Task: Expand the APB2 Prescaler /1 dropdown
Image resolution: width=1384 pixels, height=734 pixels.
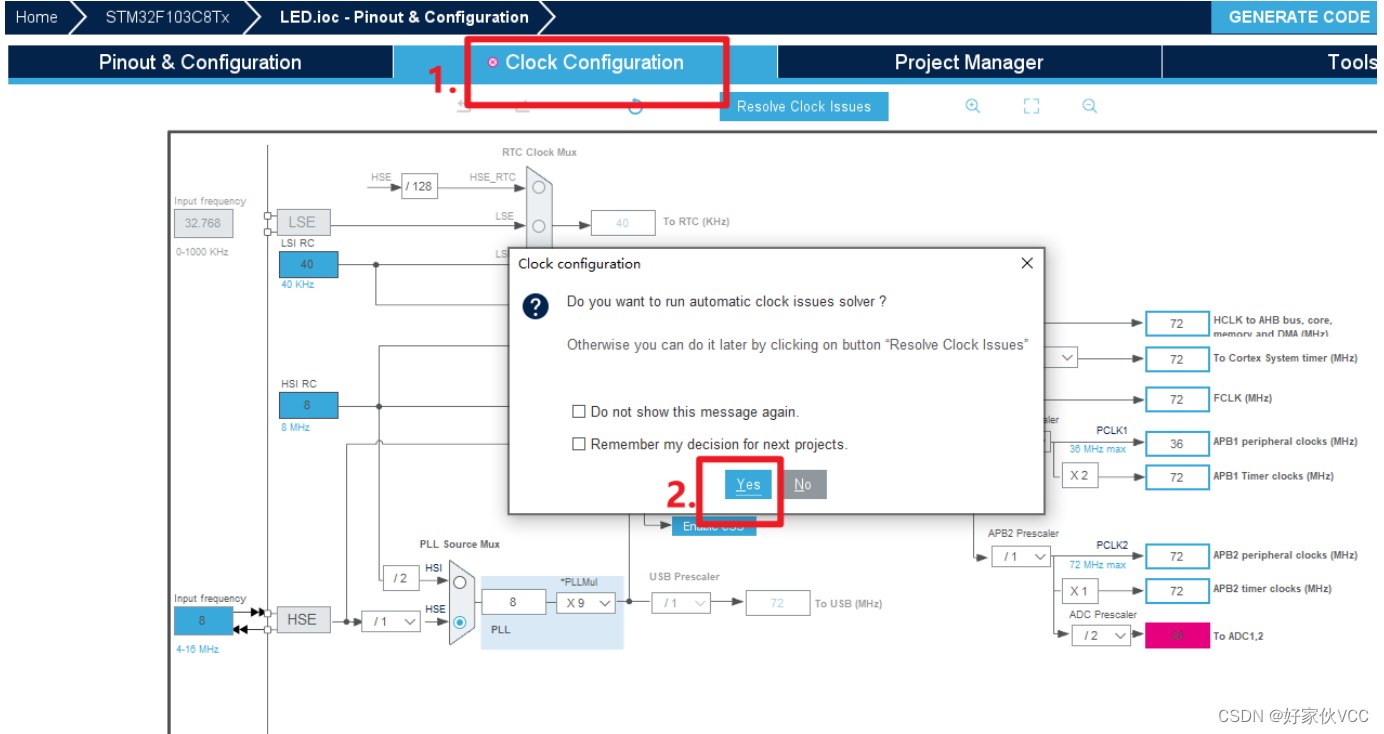Action: tap(1021, 556)
